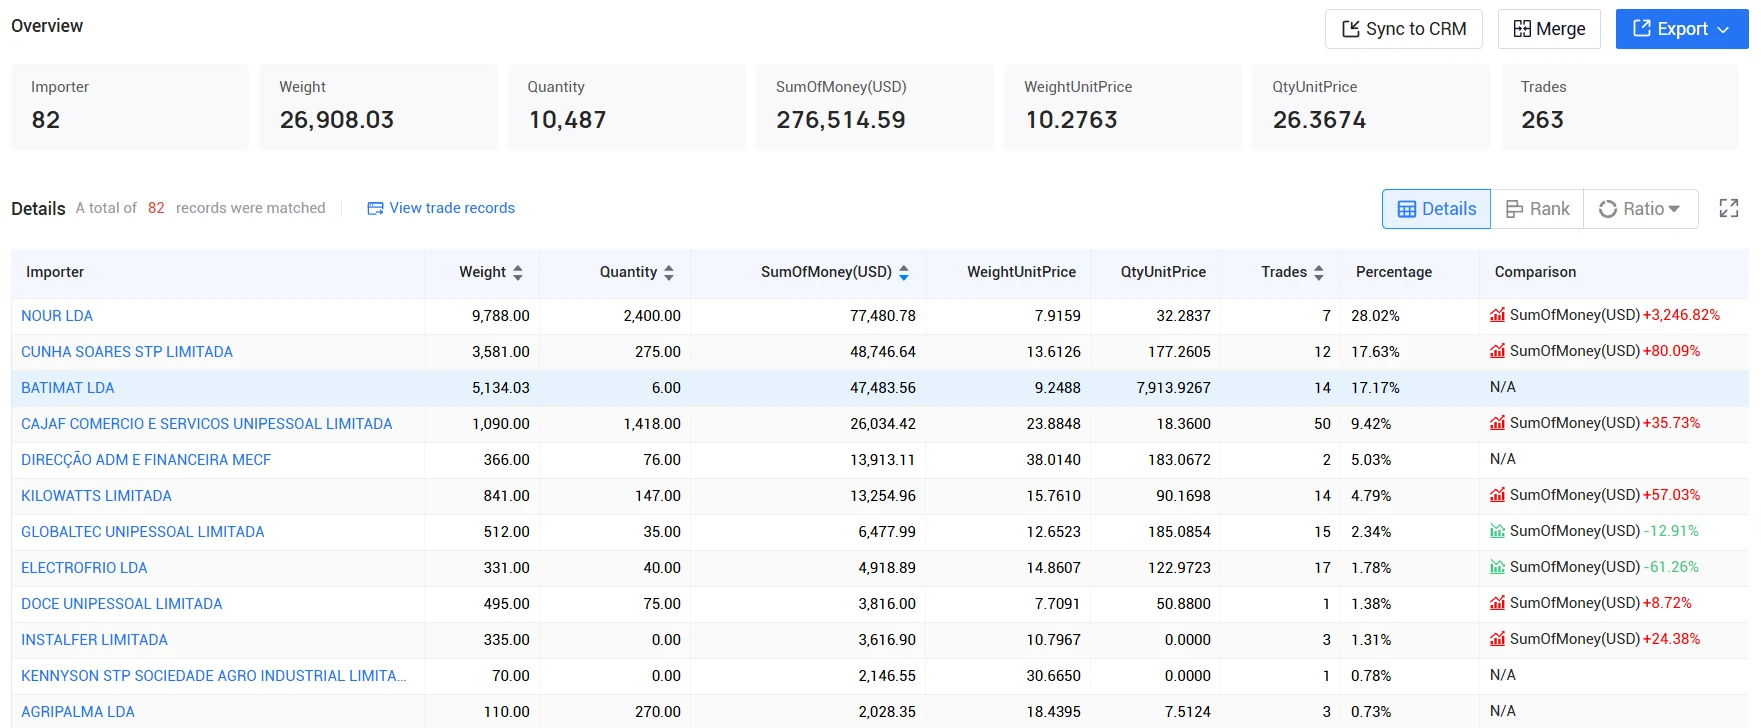This screenshot has width=1761, height=728.
Task: Click GLOBALTEC green comparison chart icon
Action: [1497, 531]
